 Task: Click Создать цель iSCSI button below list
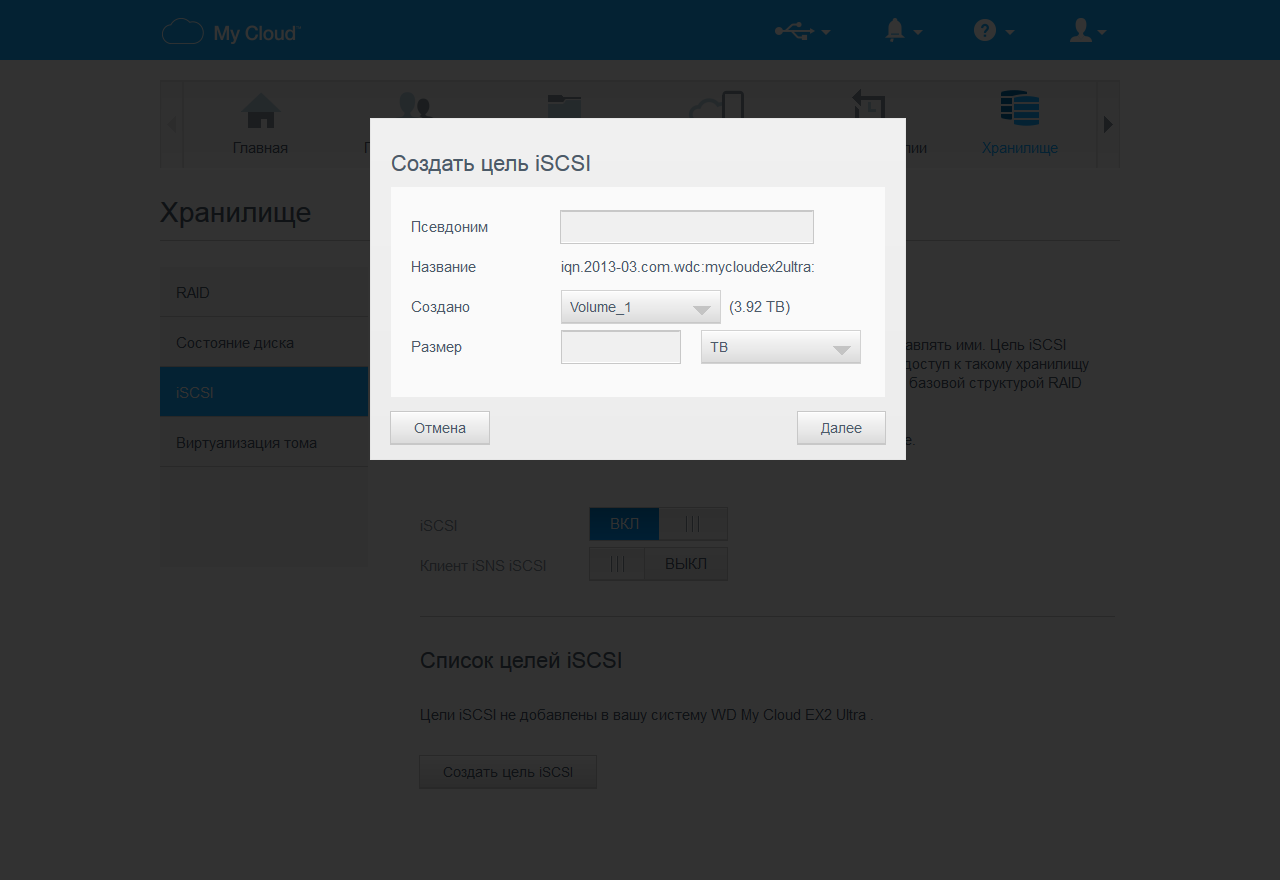pos(508,772)
